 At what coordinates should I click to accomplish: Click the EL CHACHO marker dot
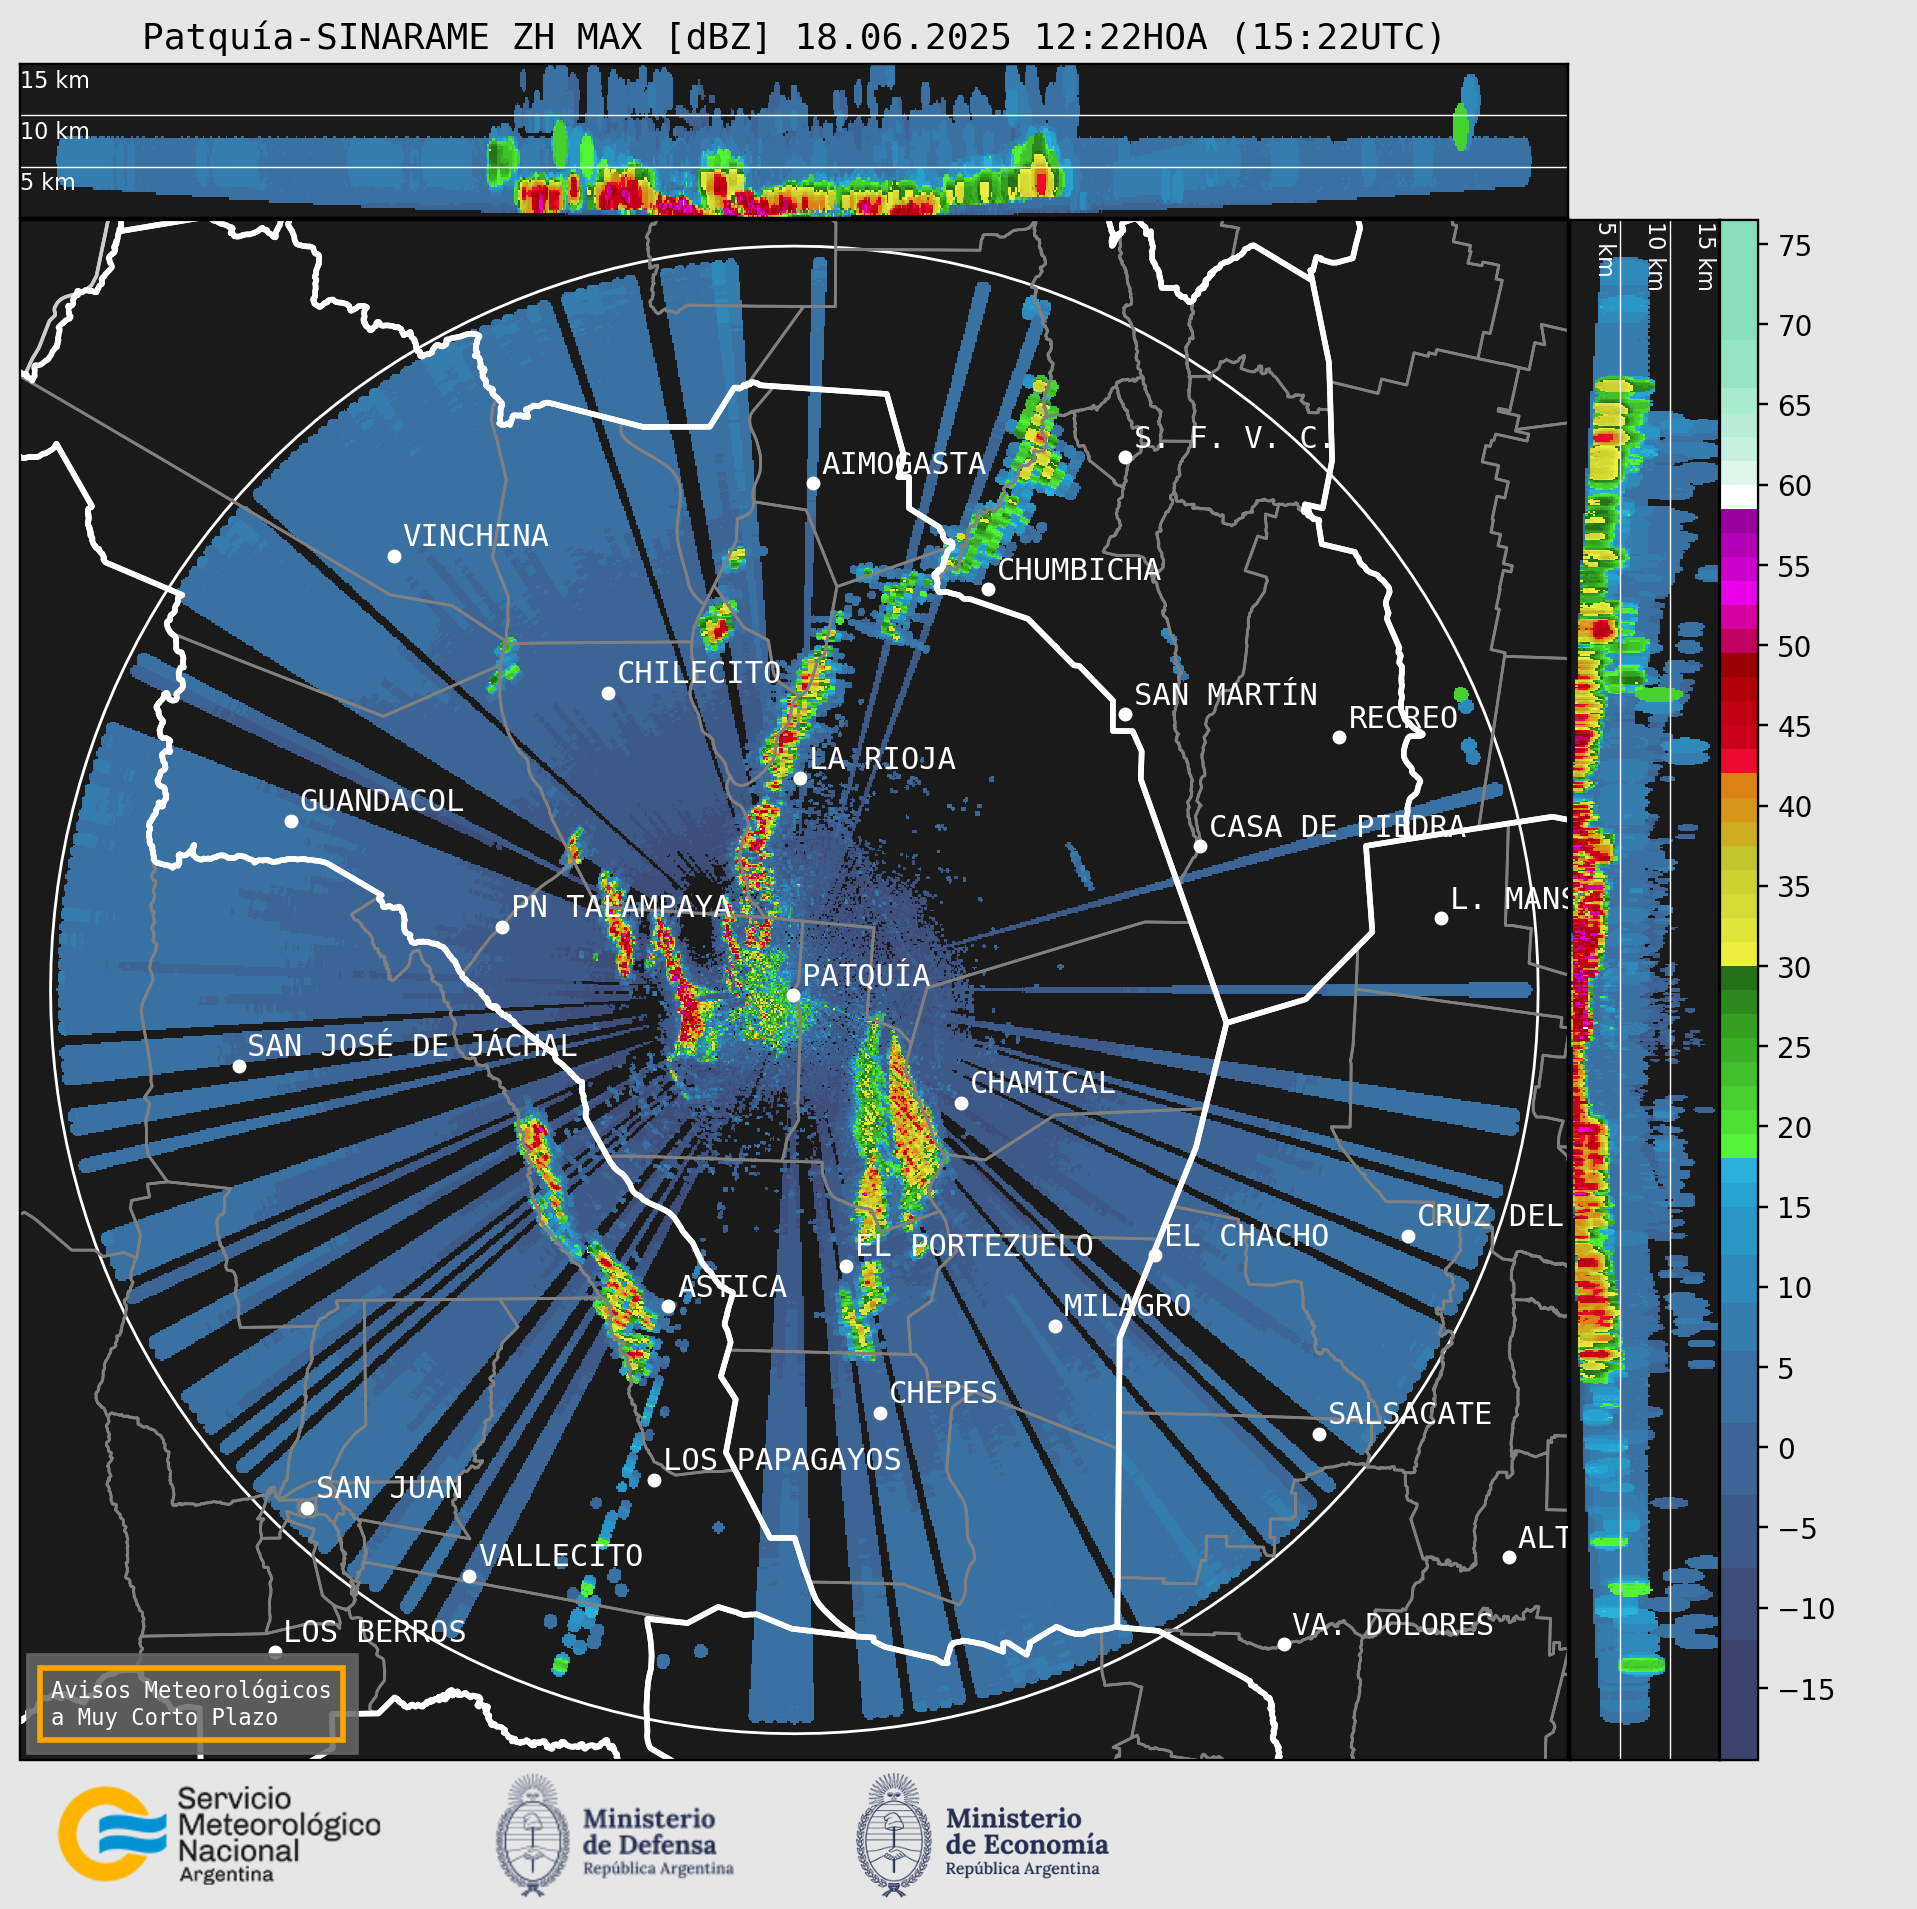[1155, 1255]
